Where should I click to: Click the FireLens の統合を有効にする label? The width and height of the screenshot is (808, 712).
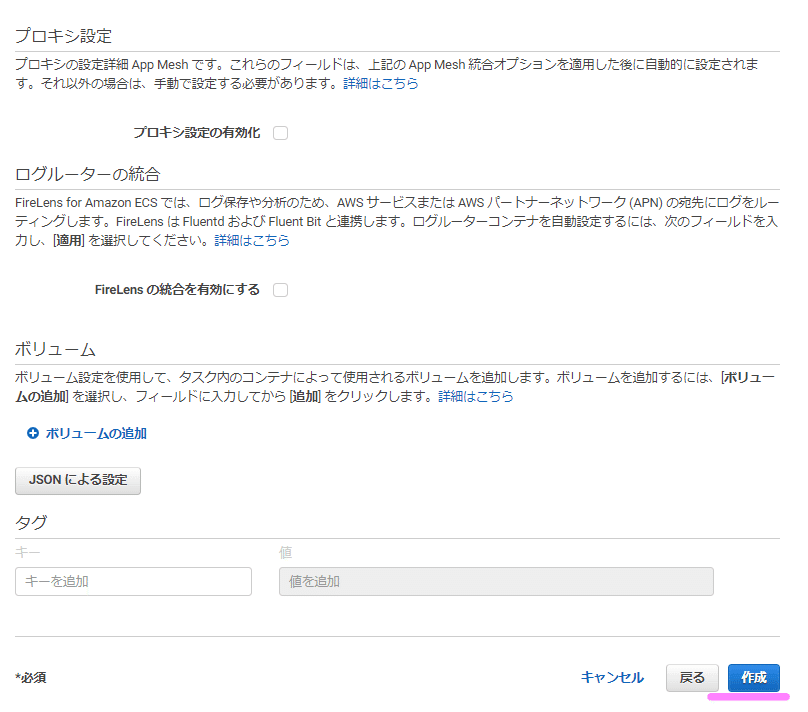click(177, 290)
